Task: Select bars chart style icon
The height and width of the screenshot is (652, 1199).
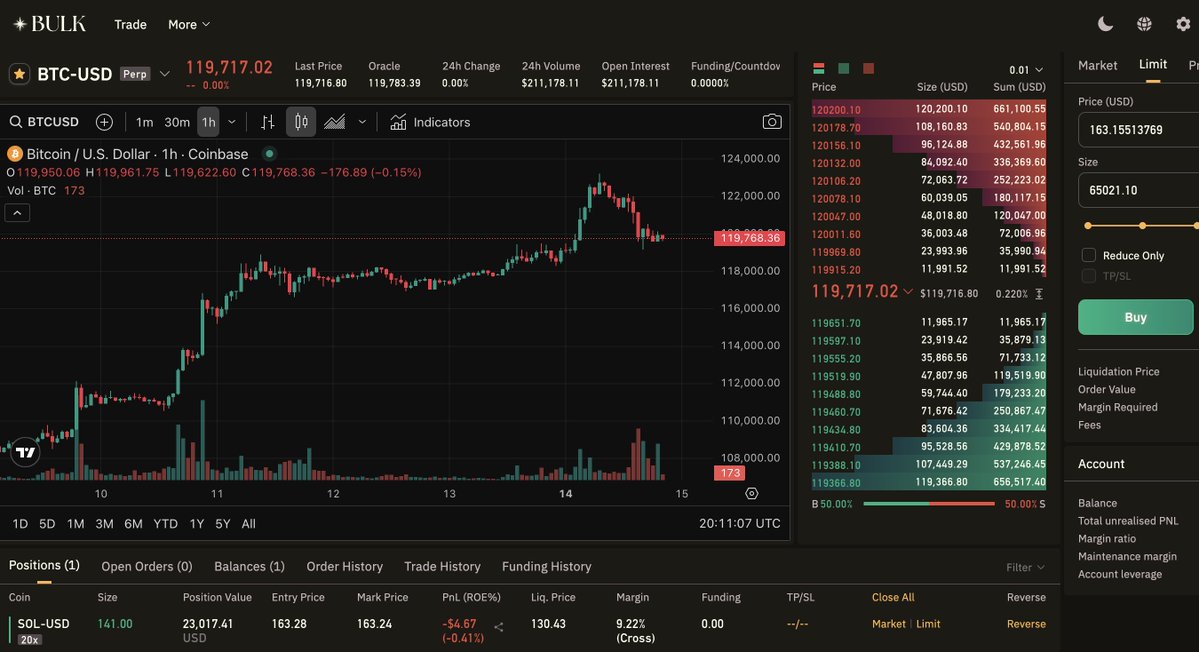Action: pyautogui.click(x=268, y=122)
